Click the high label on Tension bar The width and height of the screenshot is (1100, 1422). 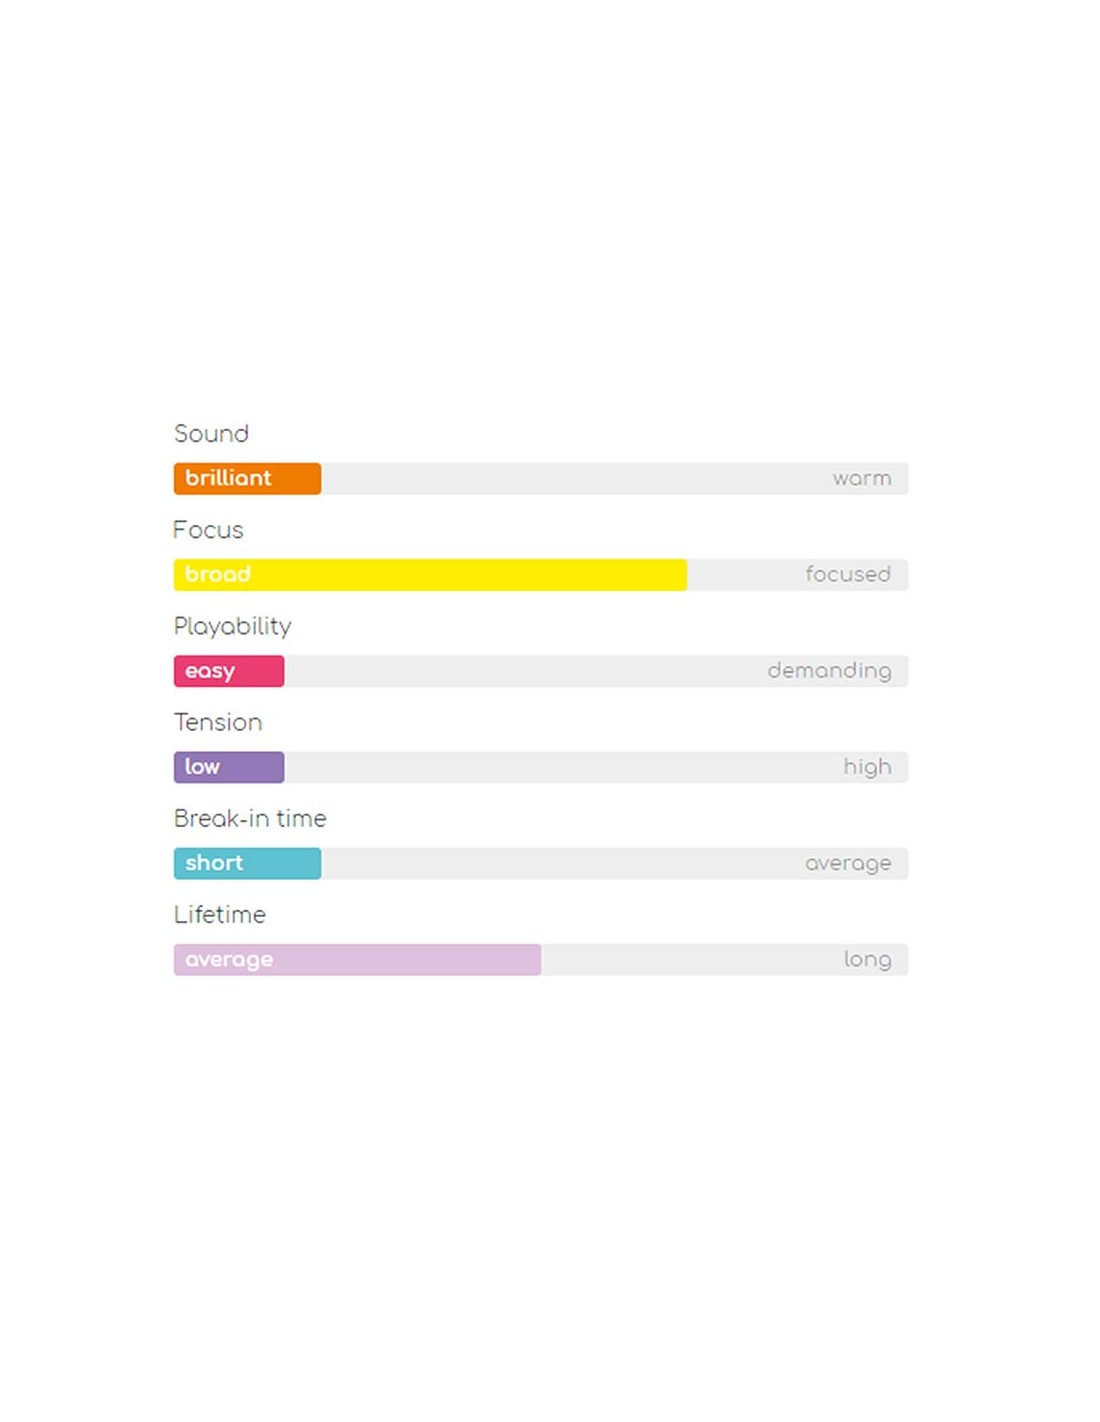click(x=866, y=767)
